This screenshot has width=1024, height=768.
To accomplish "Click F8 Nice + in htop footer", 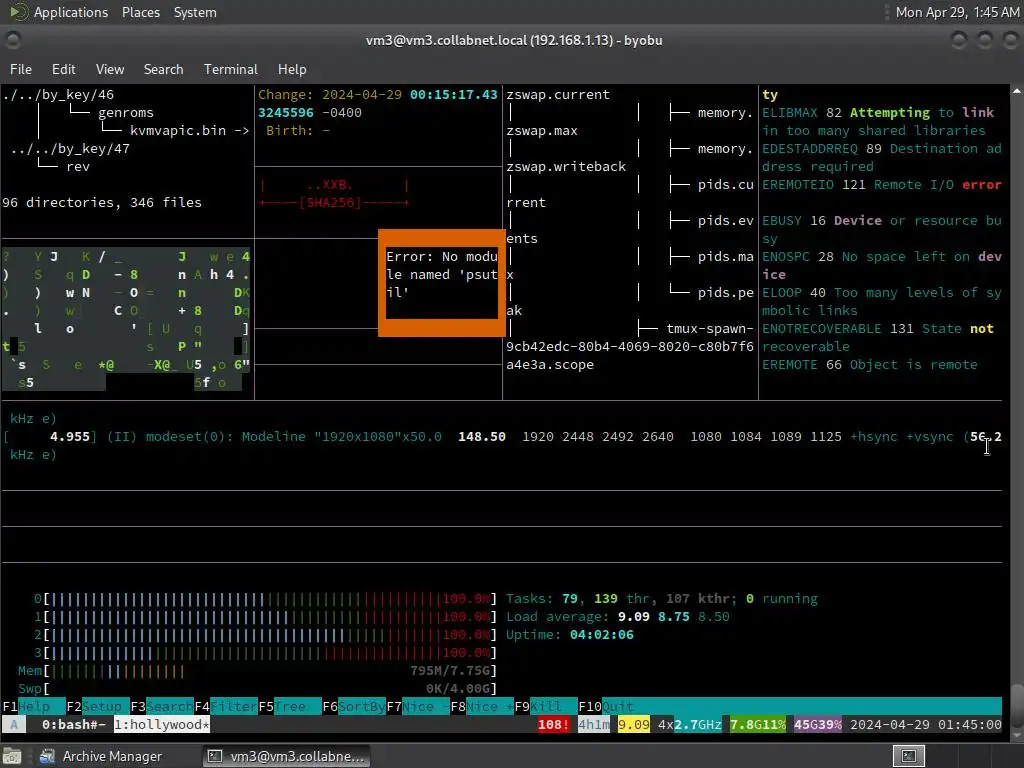I will [x=481, y=707].
